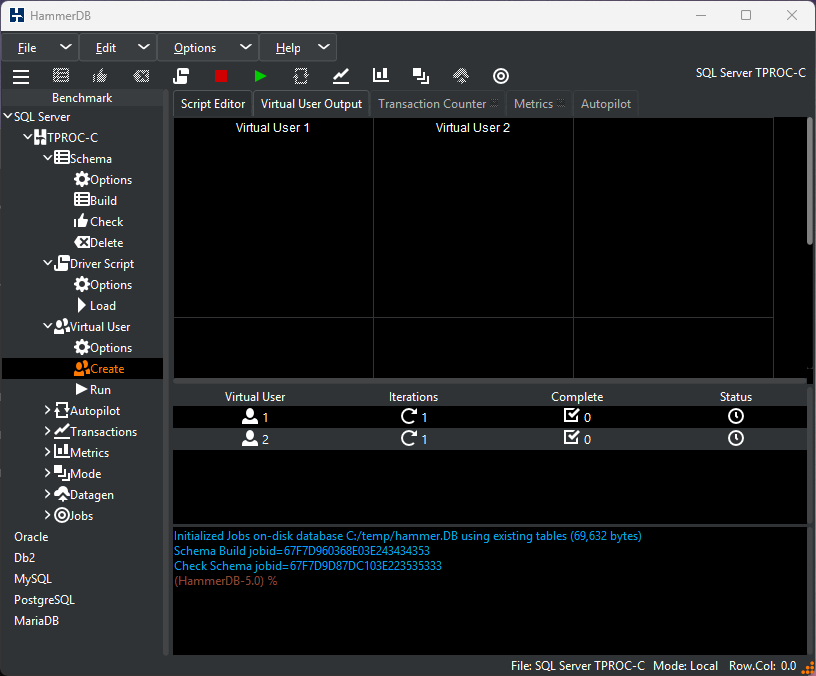Click the 'Schema Build jobid' console line
Screen dimensions: 816x676
302,551
